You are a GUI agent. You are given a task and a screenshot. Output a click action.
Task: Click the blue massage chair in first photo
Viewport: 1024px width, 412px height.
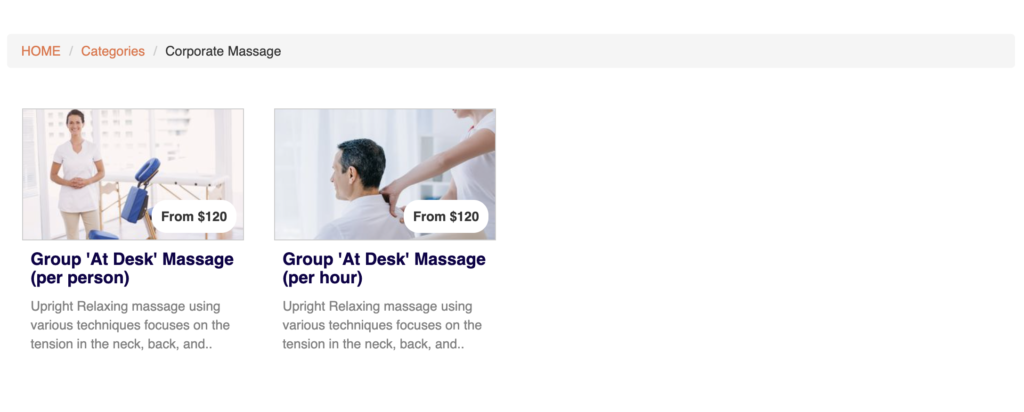coord(138,191)
